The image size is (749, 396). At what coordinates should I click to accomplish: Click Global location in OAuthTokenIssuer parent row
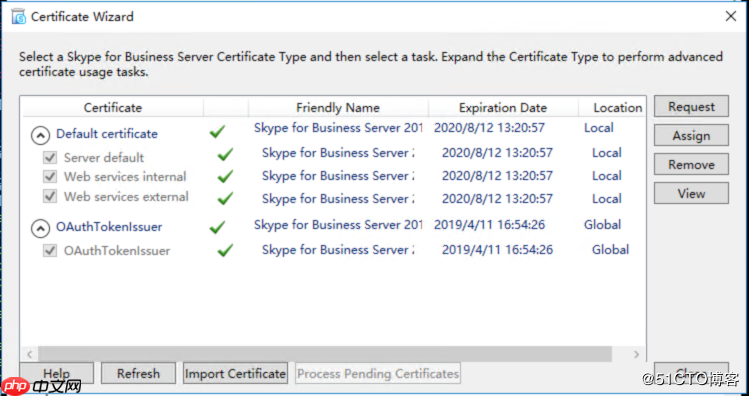coord(602,225)
